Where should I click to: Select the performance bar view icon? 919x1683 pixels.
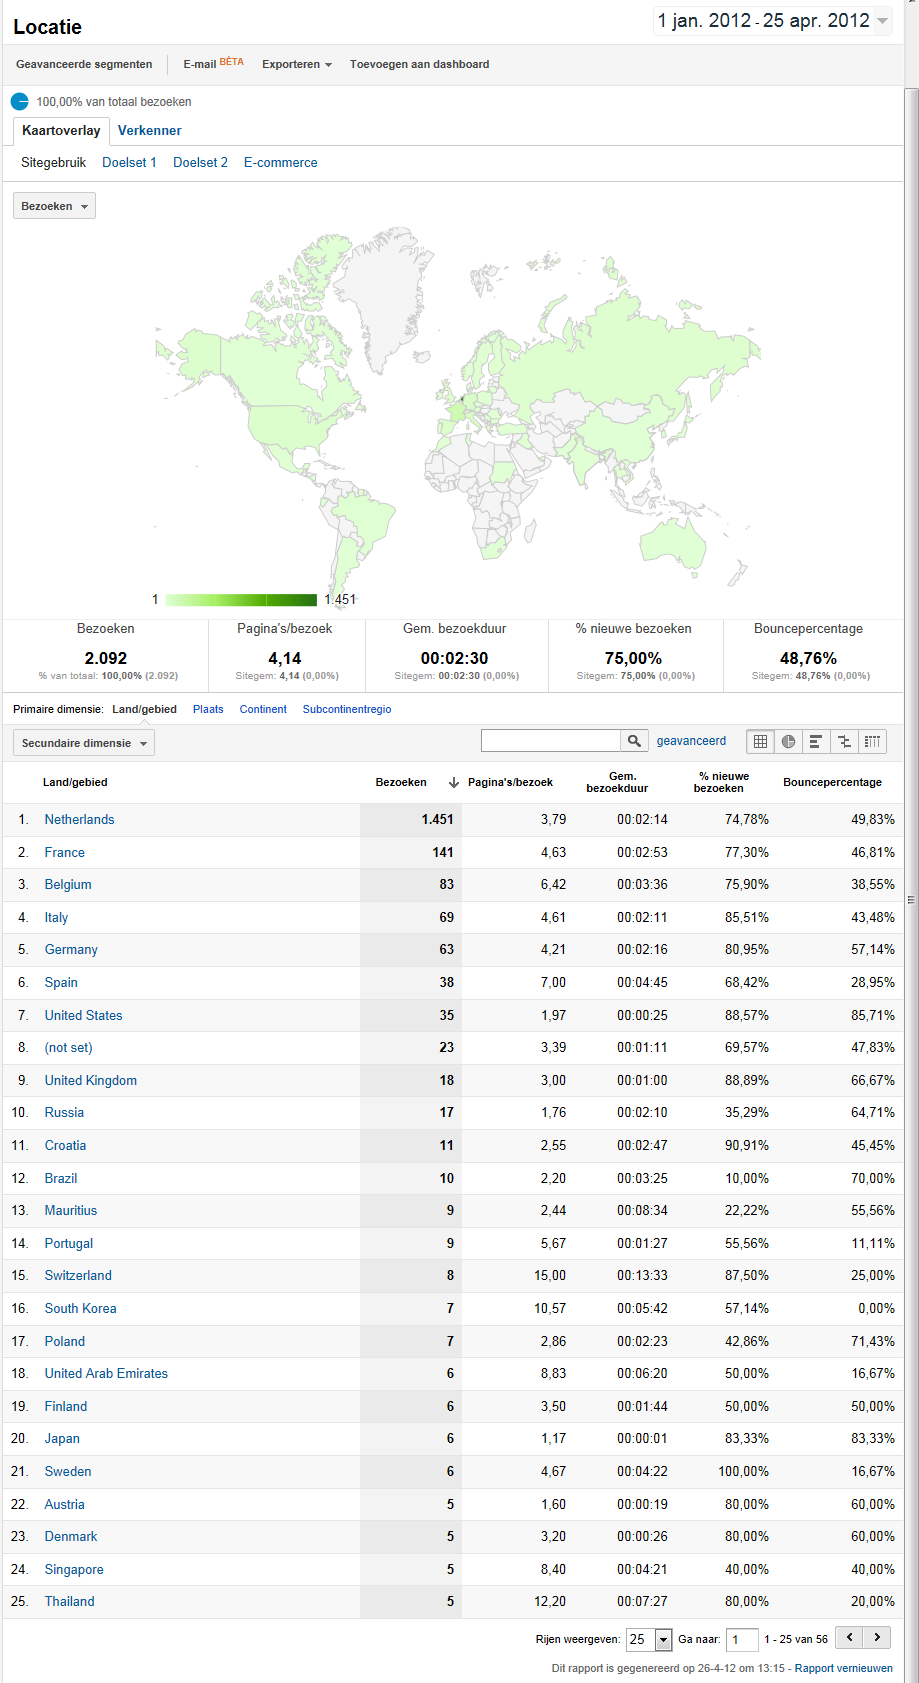[x=816, y=741]
